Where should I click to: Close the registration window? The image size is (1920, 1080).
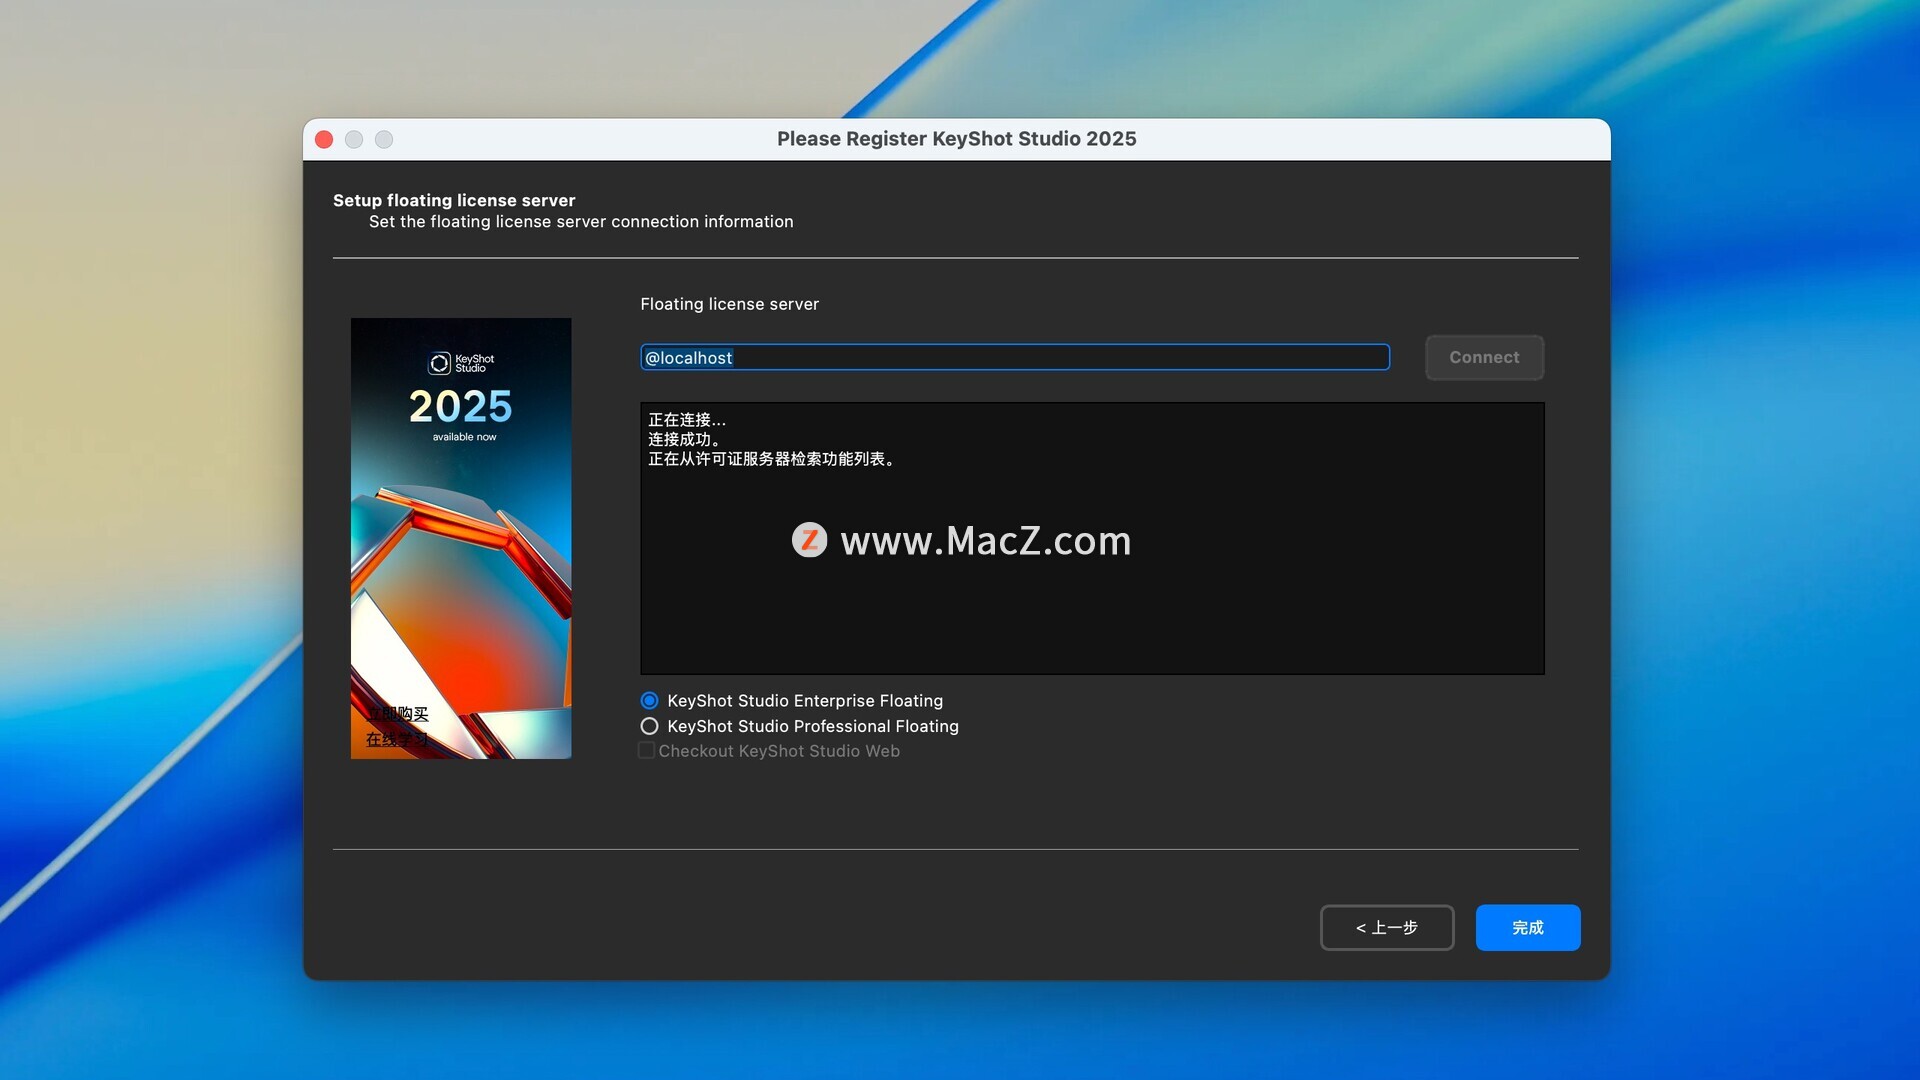(x=324, y=140)
